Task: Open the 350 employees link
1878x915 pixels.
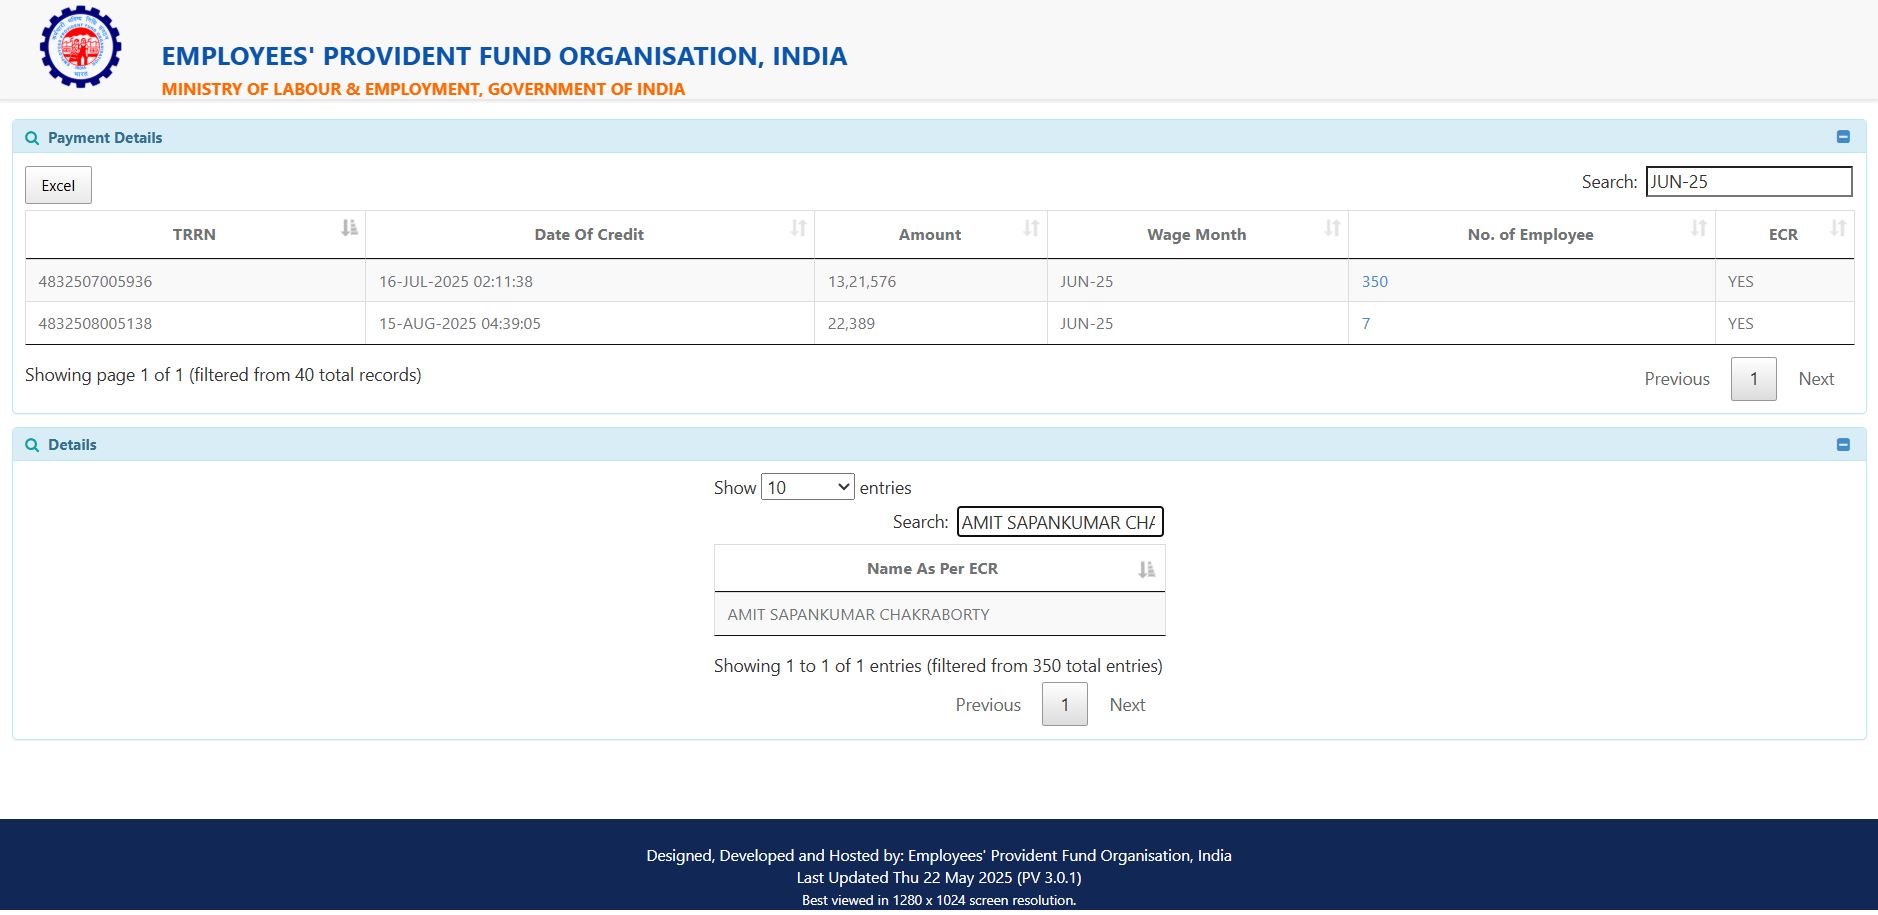Action: [1374, 282]
